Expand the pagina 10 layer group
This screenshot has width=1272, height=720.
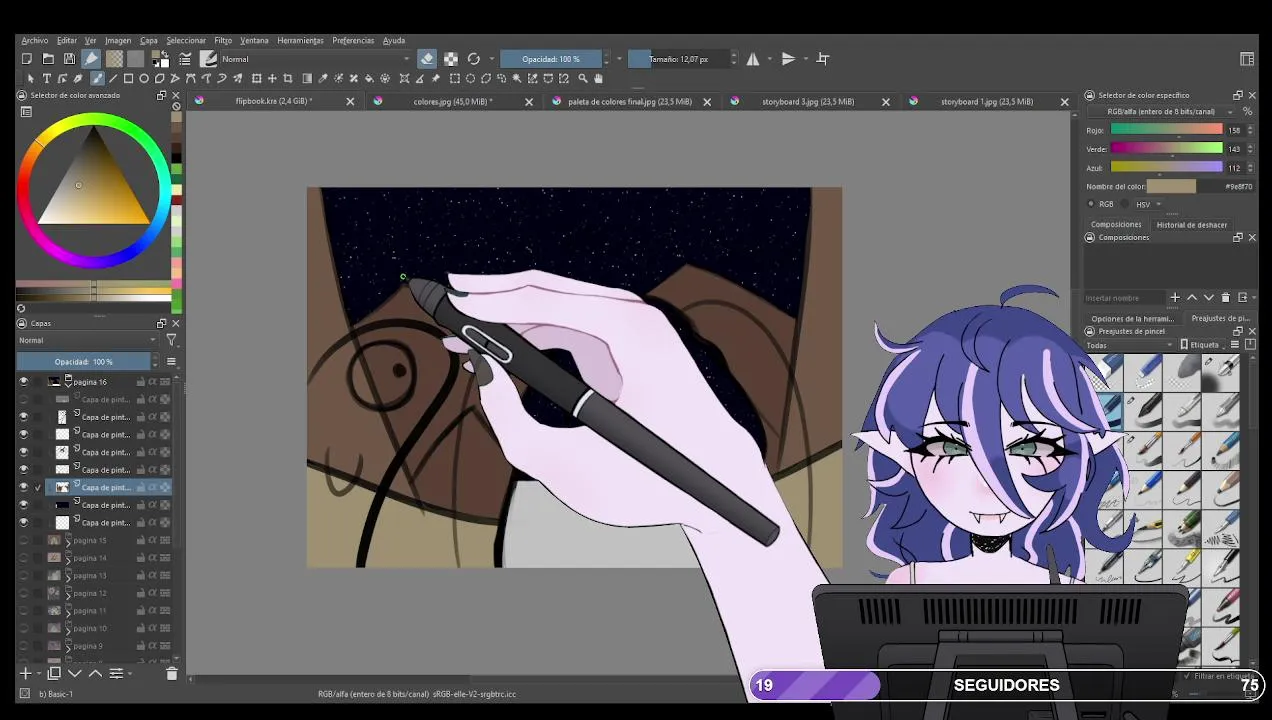(x=68, y=629)
